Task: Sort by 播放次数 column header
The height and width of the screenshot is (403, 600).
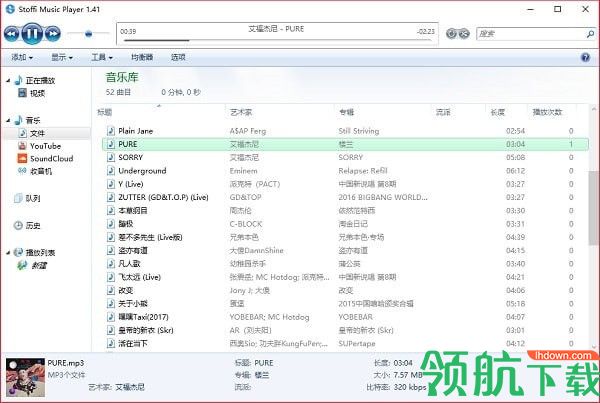Action: tap(548, 112)
